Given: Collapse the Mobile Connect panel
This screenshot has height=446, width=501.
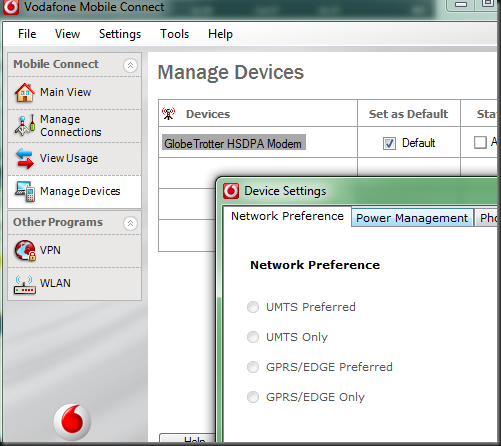Looking at the screenshot, I should [130, 65].
